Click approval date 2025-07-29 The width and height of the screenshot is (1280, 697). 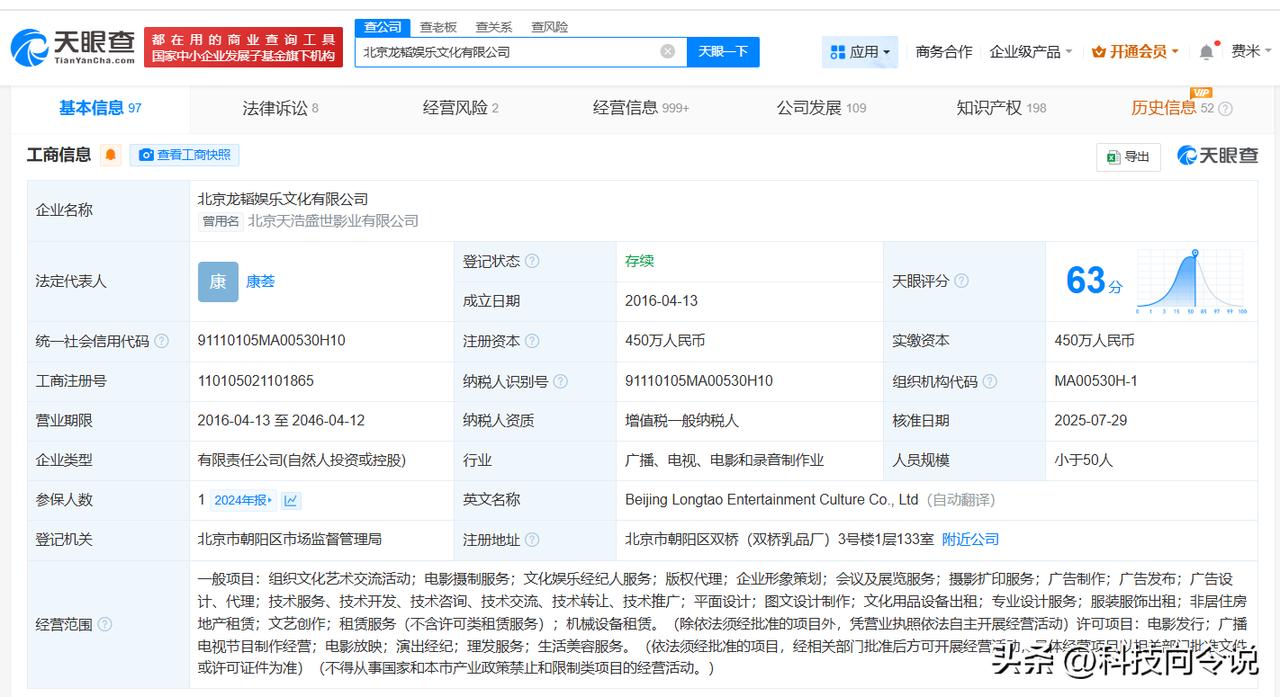pyautogui.click(x=1090, y=421)
